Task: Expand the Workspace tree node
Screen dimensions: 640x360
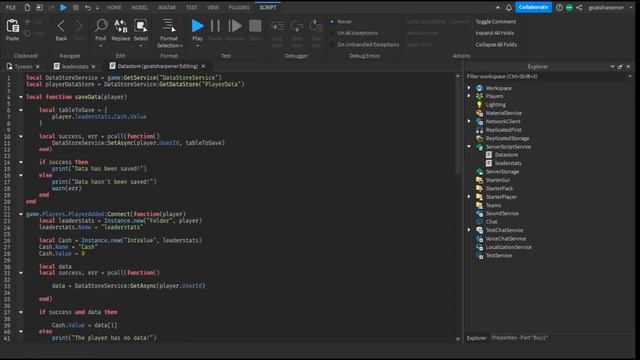Action: pos(469,88)
